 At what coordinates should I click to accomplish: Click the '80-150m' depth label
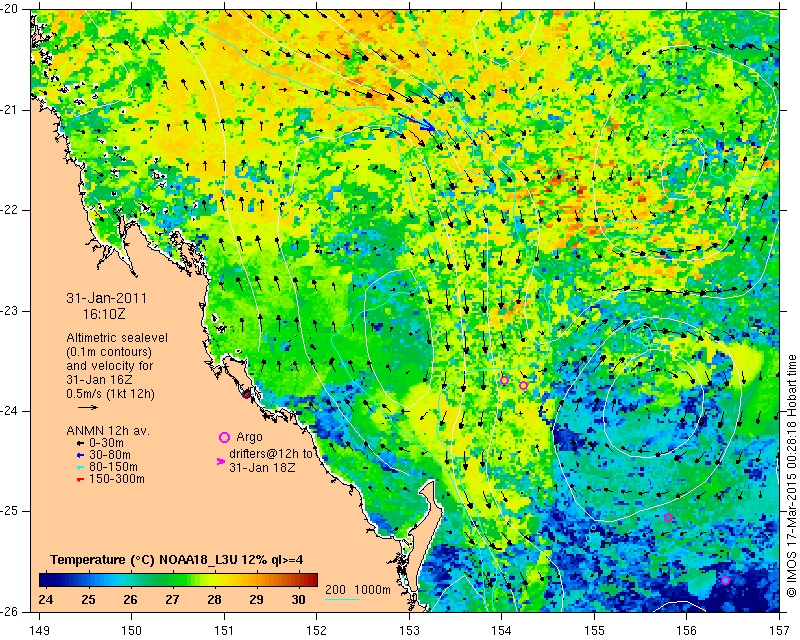113,467
